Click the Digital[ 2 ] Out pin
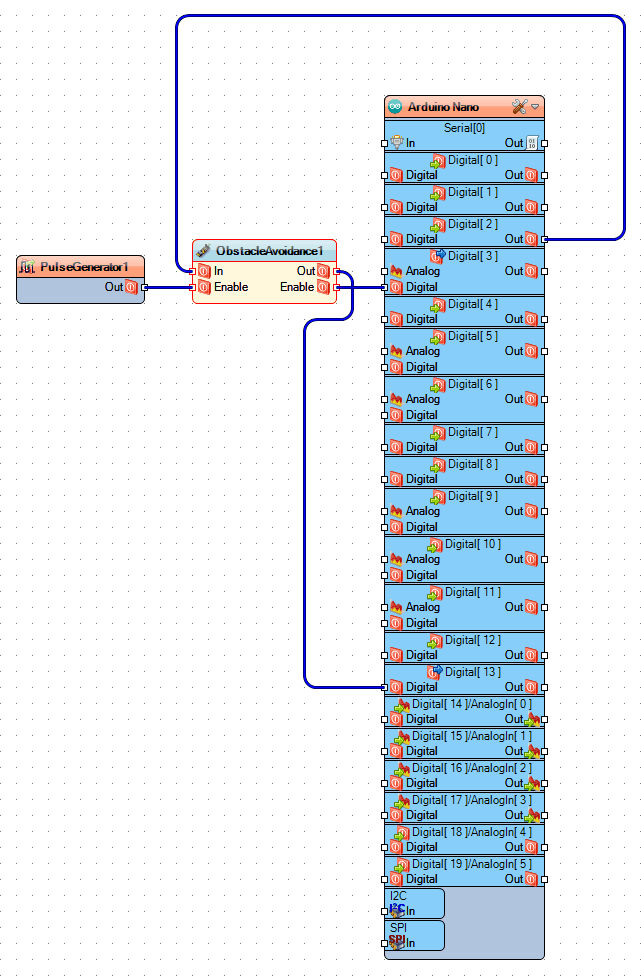641x976 pixels. click(531, 239)
